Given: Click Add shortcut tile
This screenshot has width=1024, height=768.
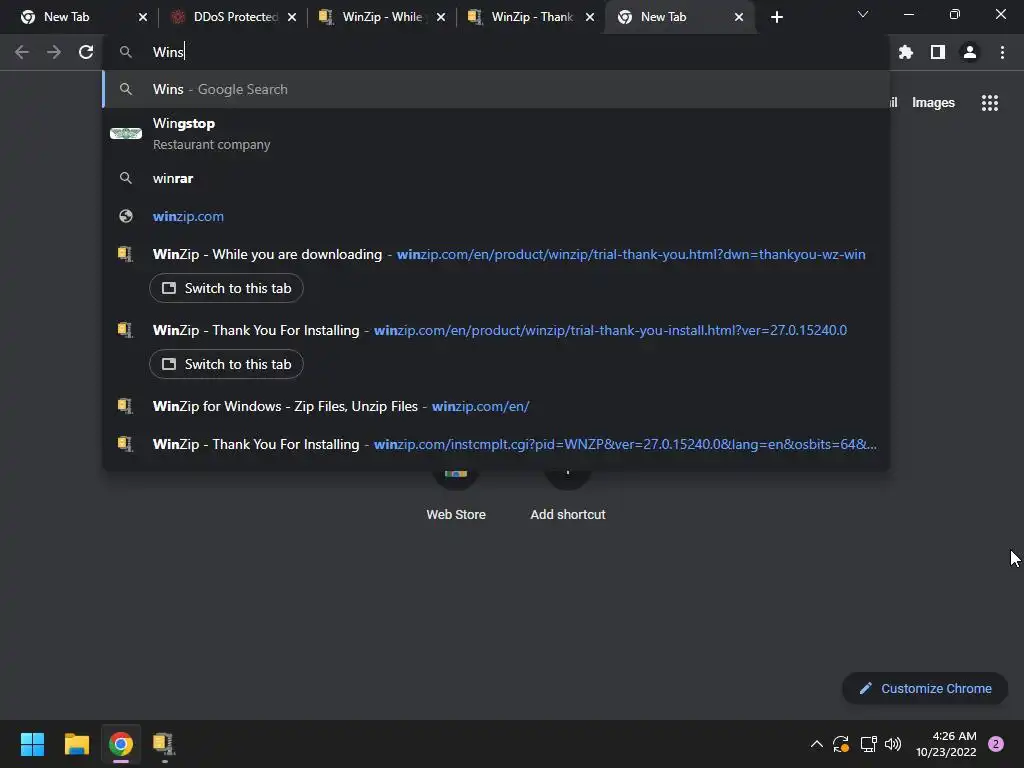Looking at the screenshot, I should pos(568,496).
